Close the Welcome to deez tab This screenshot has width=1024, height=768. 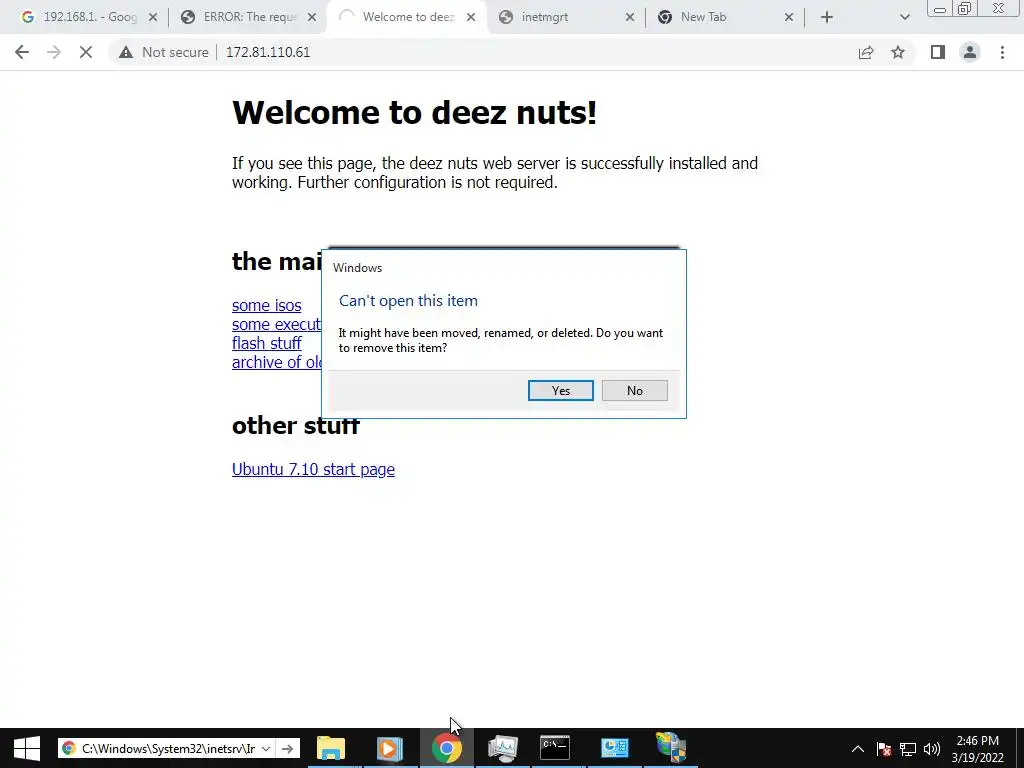point(471,18)
